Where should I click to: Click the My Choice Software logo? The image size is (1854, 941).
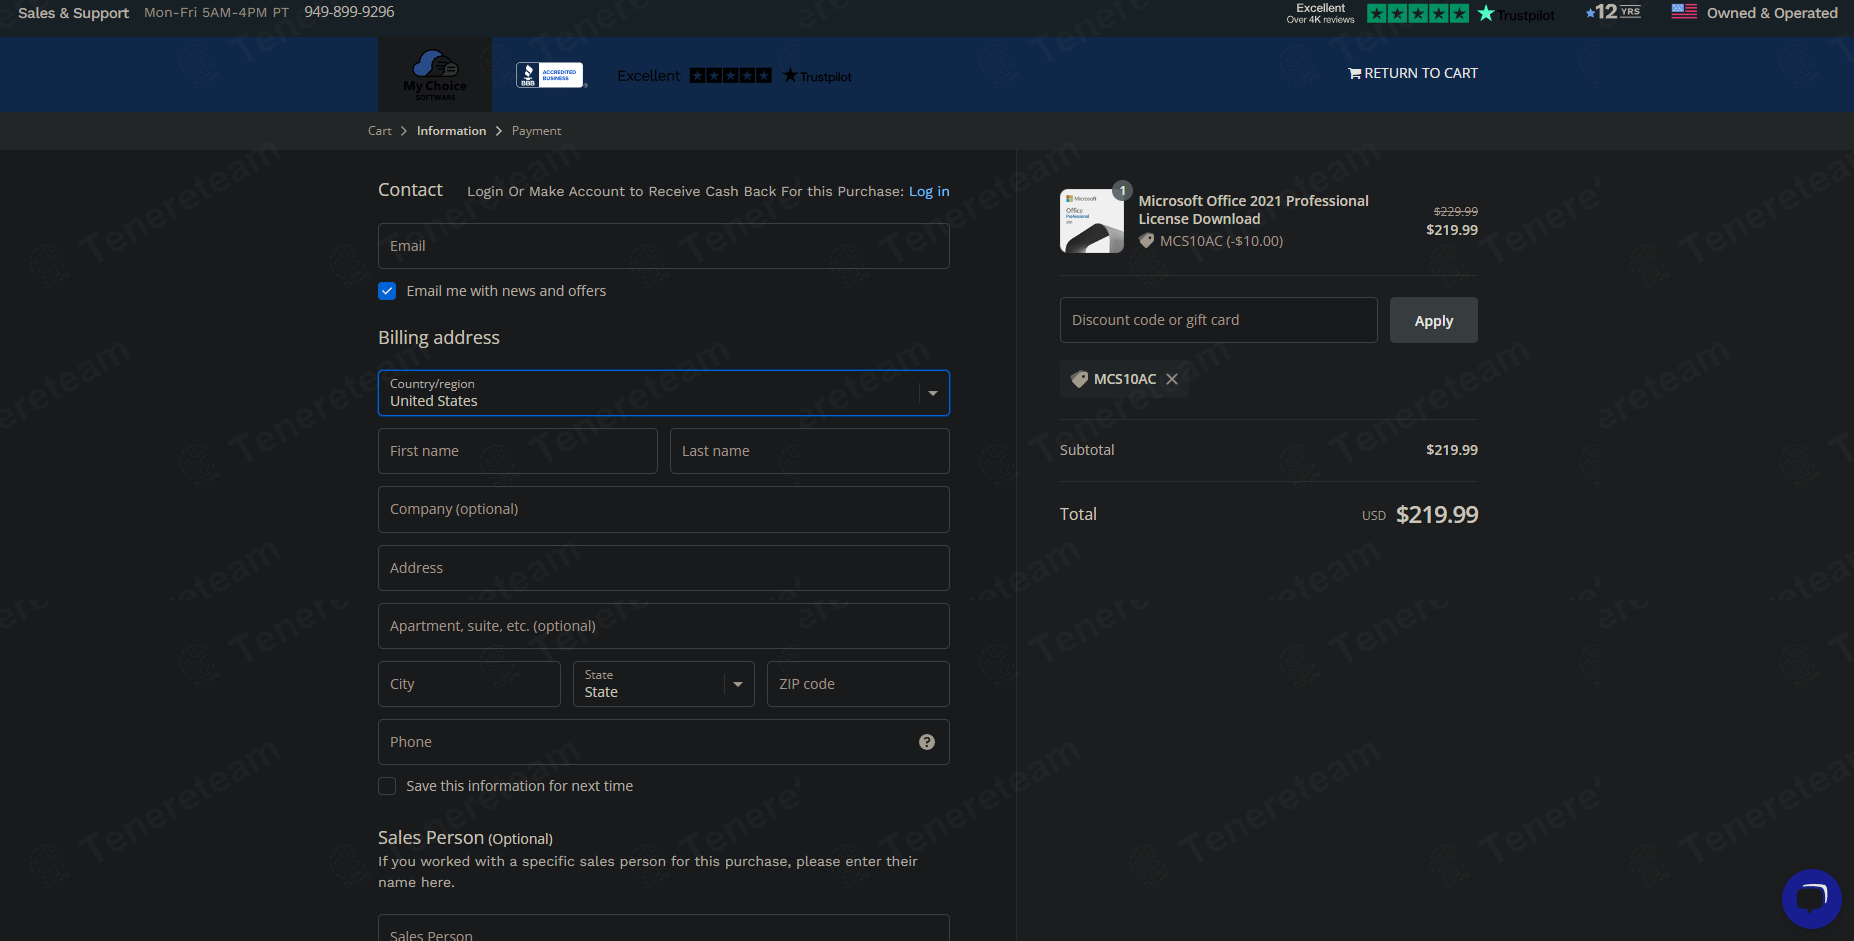tap(435, 75)
